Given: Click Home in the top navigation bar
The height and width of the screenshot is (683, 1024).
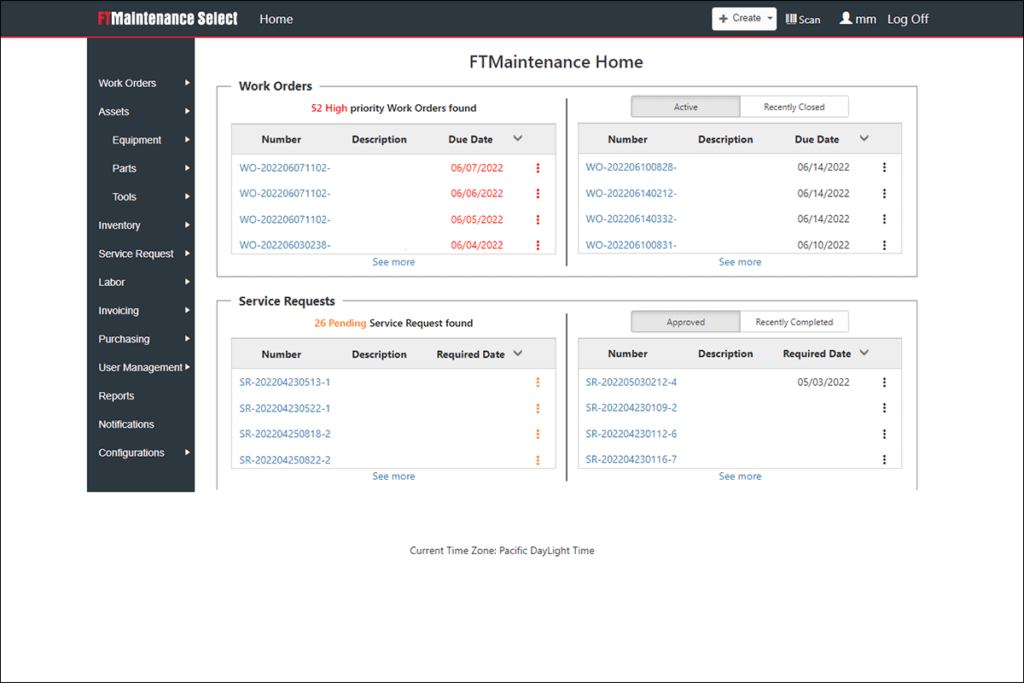Looking at the screenshot, I should [x=276, y=19].
